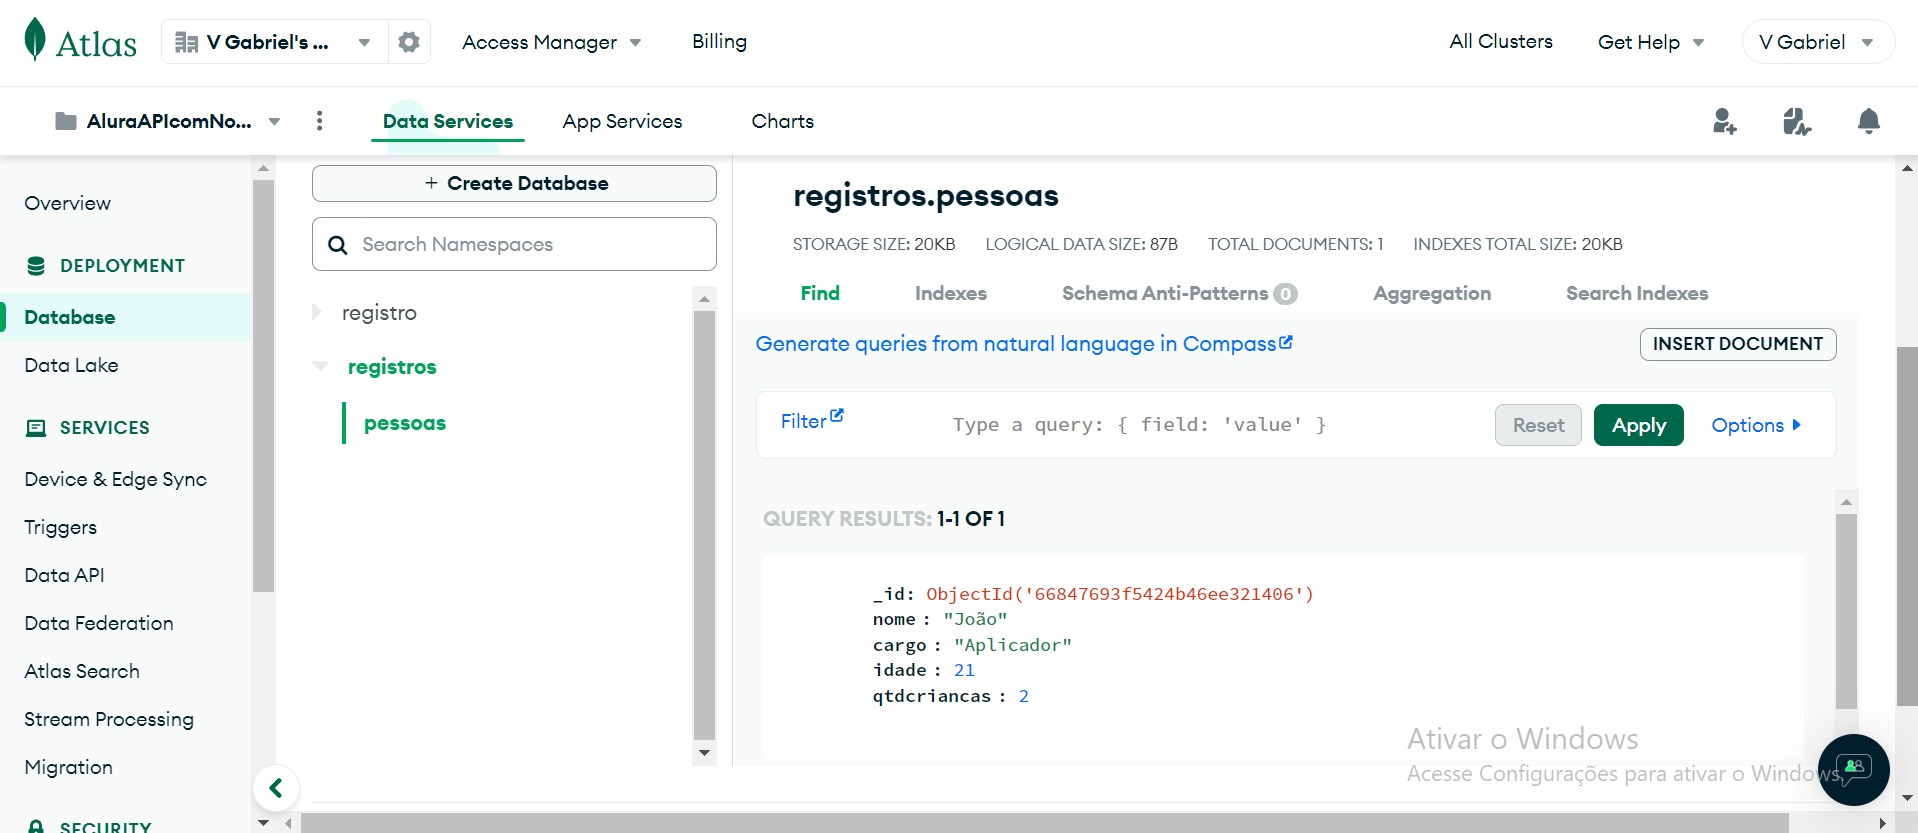Click the Filter documentation link

click(811, 420)
